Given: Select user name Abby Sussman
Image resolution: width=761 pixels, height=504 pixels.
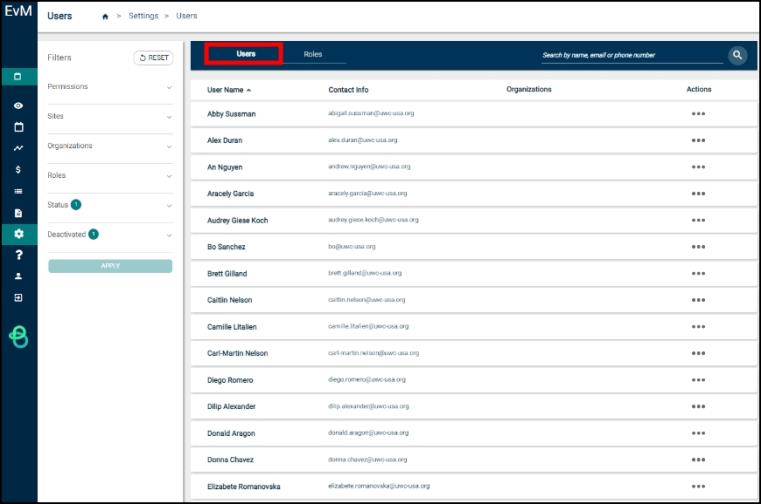Looking at the screenshot, I should [232, 114].
